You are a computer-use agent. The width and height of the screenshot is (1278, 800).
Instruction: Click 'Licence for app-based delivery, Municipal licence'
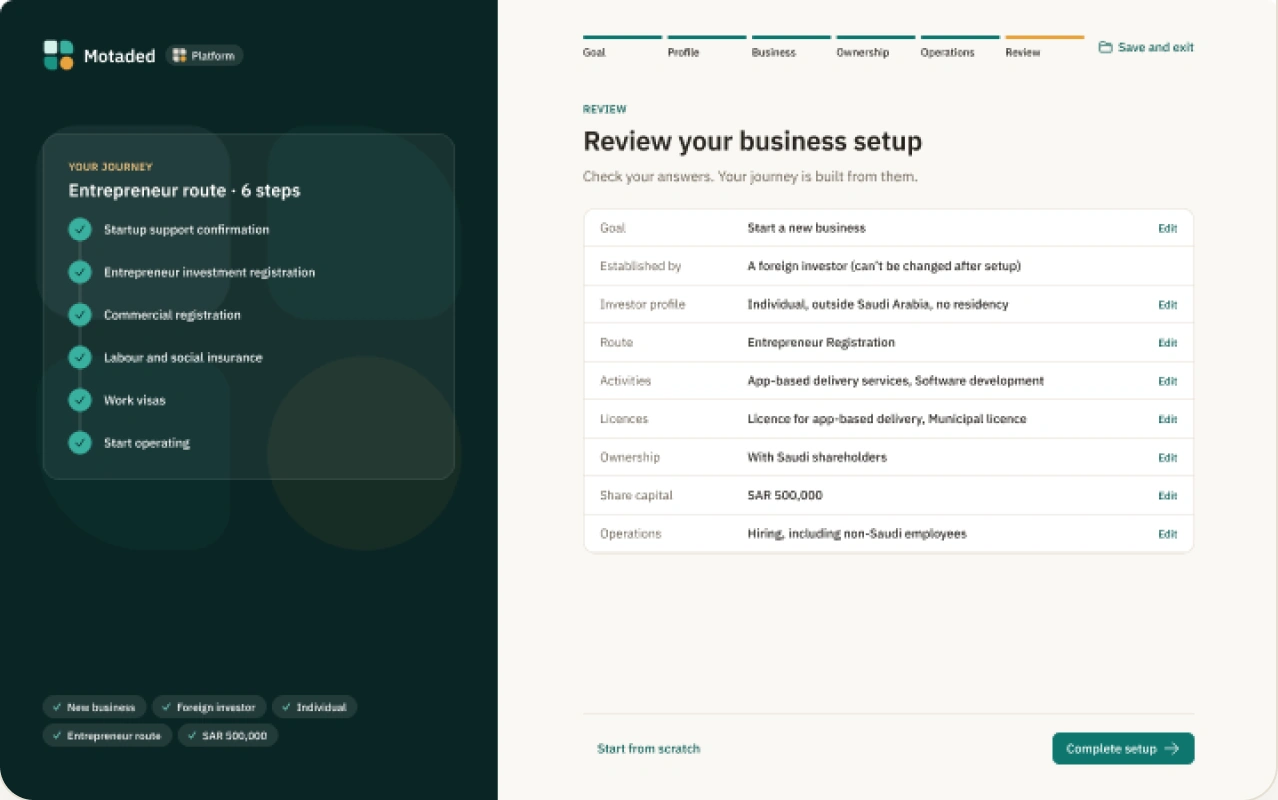(887, 419)
